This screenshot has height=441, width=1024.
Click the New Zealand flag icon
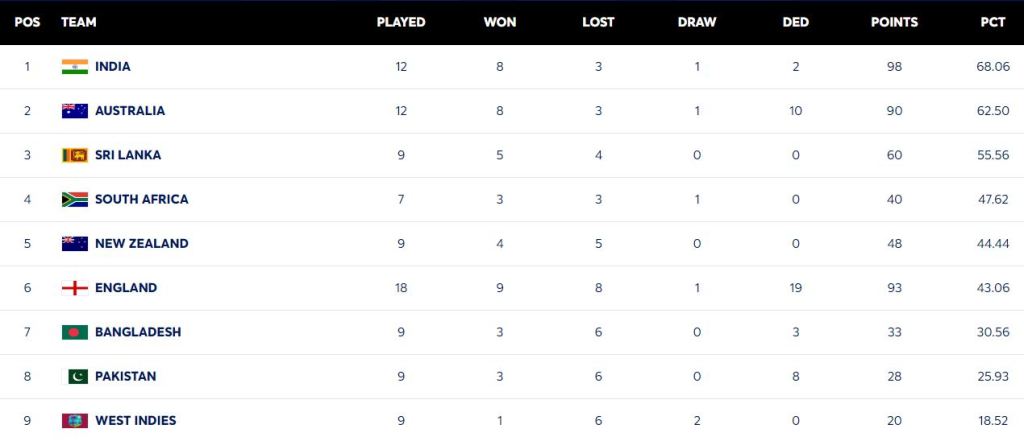tap(74, 243)
